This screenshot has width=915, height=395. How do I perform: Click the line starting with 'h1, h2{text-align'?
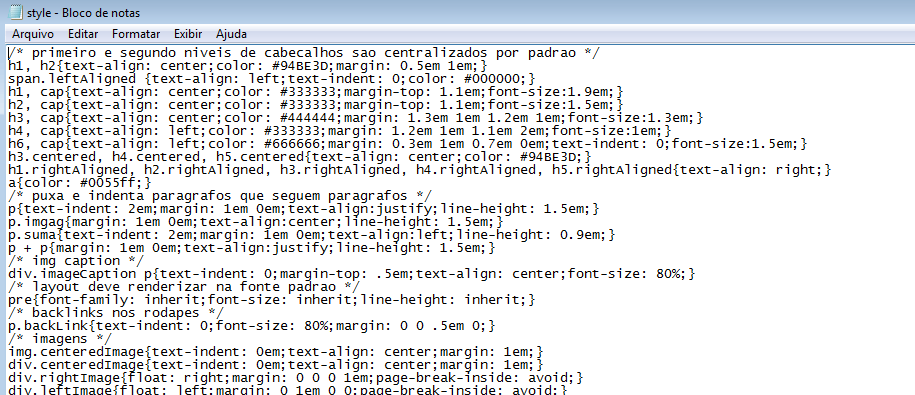click(247, 66)
